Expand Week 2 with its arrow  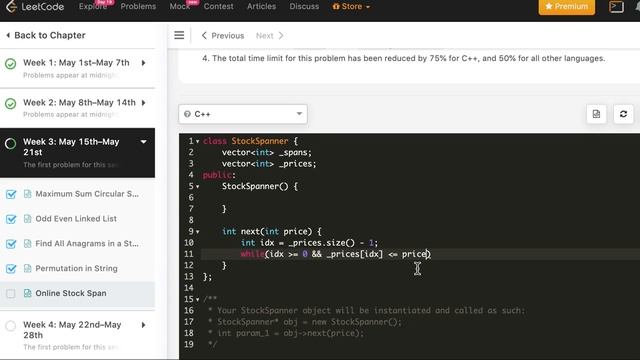click(x=144, y=103)
